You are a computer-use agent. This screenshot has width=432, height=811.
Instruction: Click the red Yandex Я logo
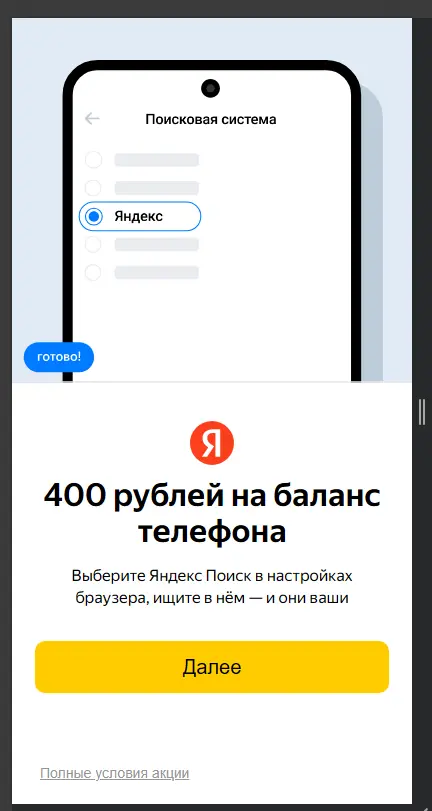[212, 443]
